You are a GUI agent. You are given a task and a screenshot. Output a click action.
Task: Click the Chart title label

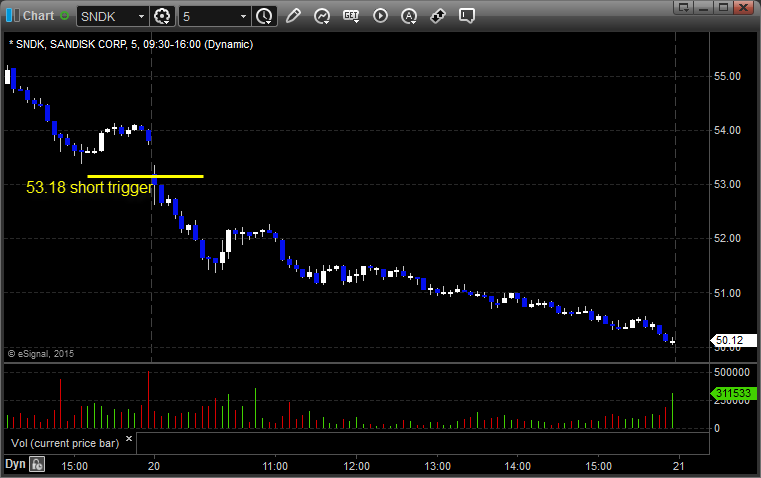point(39,16)
